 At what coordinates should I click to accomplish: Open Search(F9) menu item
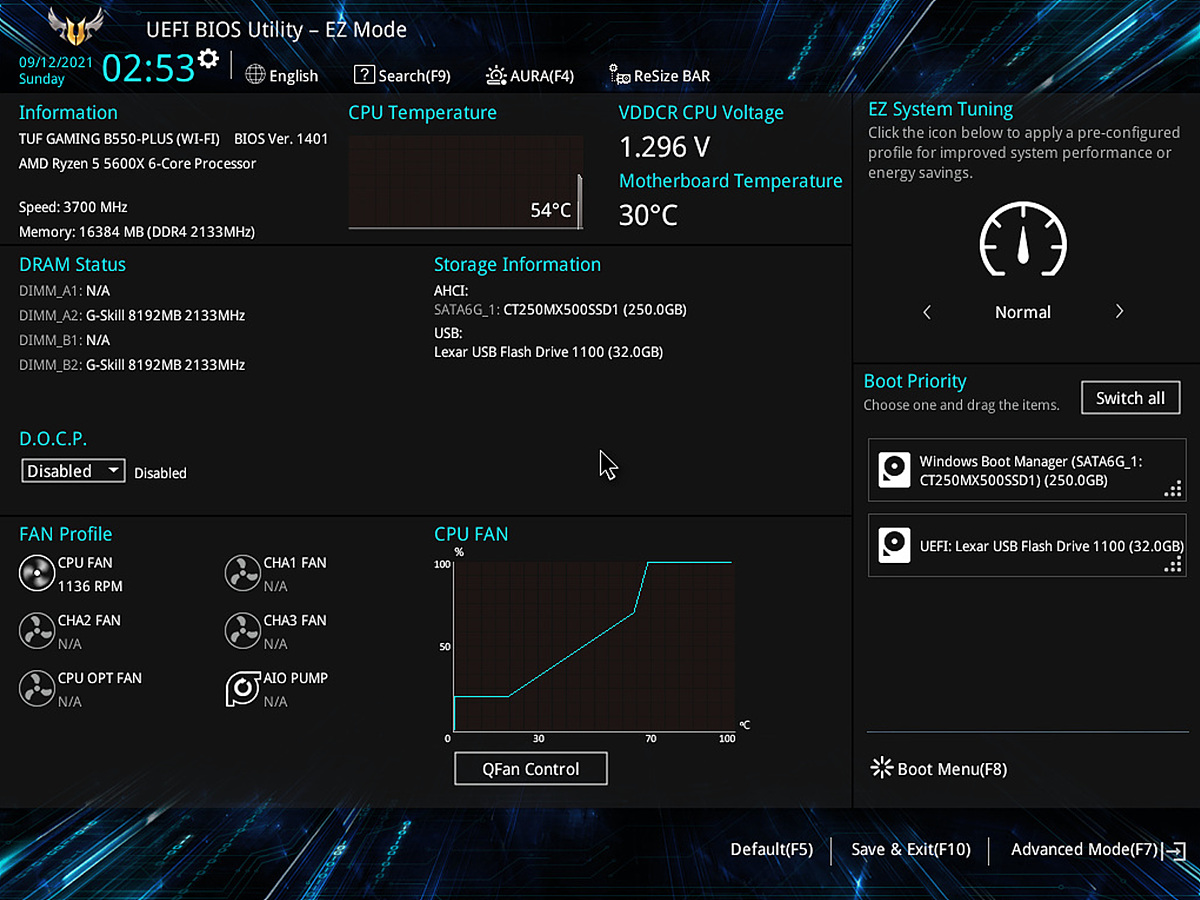click(402, 75)
